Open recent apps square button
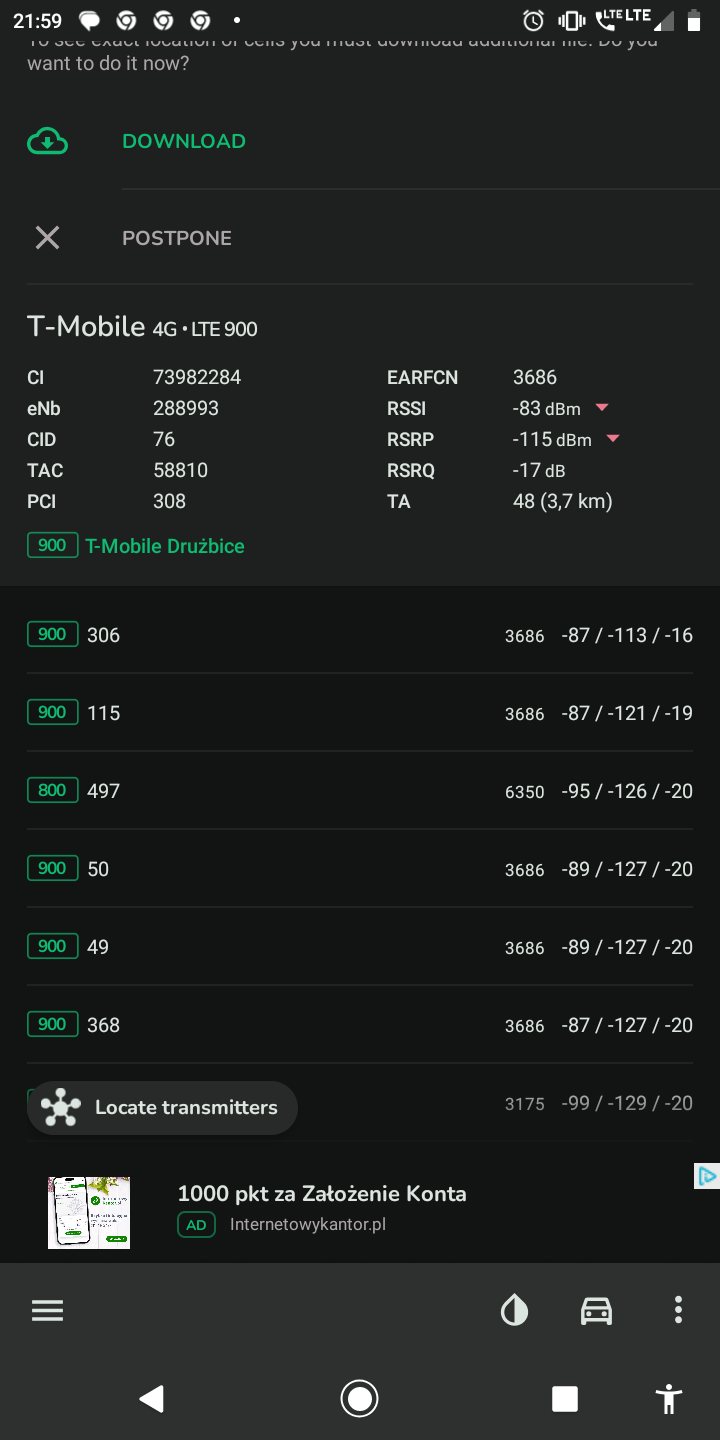 pyautogui.click(x=565, y=1398)
